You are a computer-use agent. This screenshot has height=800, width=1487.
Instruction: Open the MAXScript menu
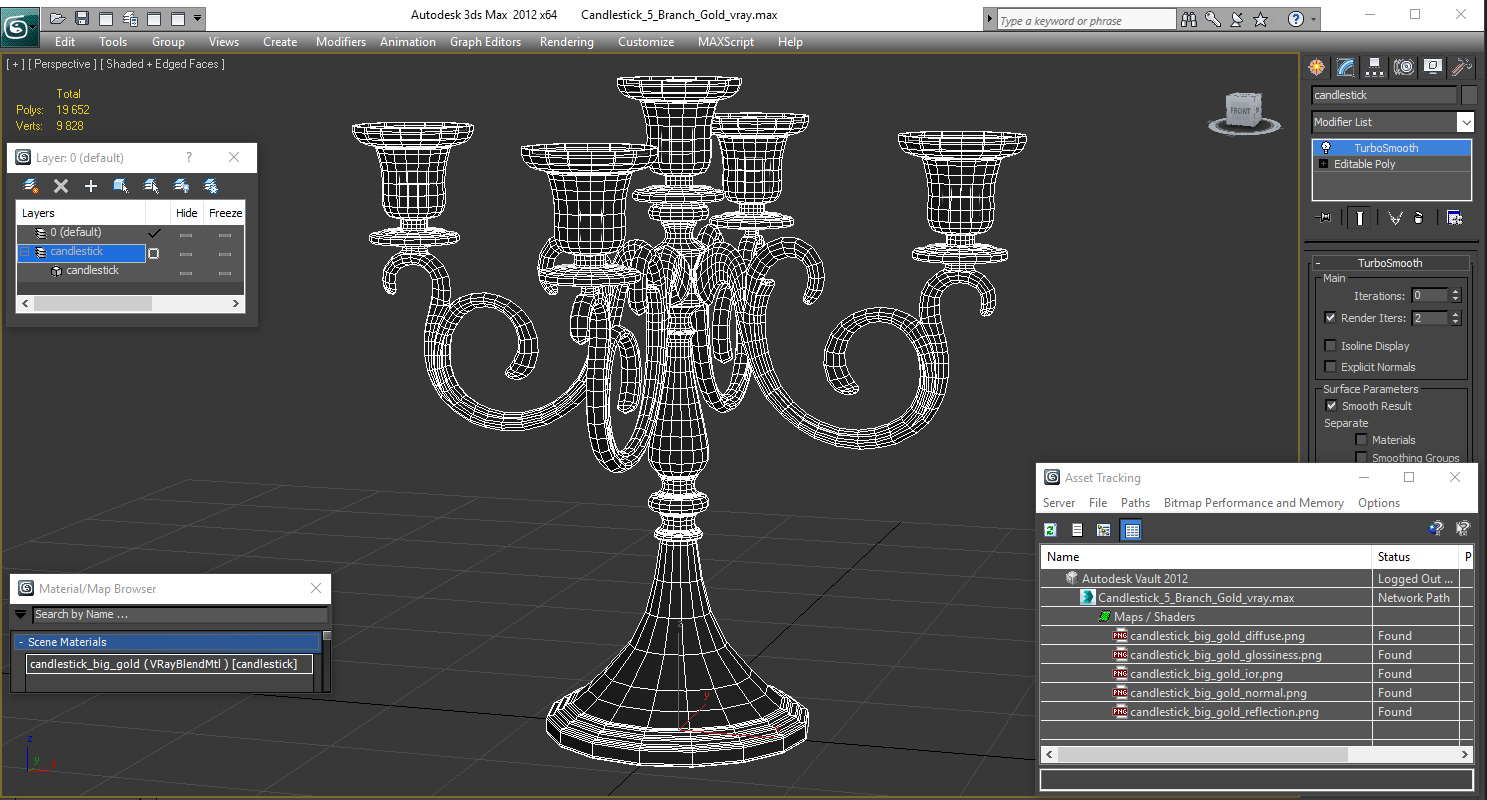click(726, 42)
